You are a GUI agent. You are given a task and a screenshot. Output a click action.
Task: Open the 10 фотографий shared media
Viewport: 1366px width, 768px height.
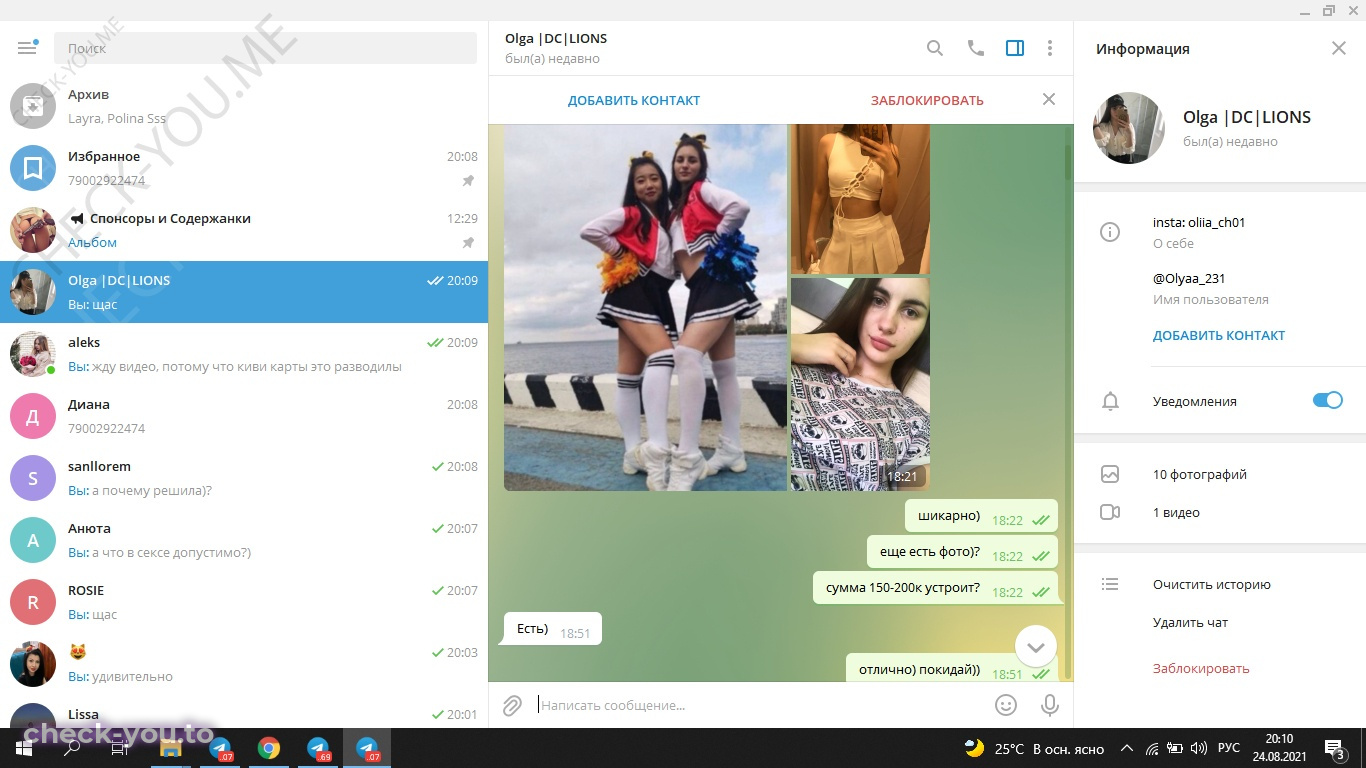[x=1200, y=474]
